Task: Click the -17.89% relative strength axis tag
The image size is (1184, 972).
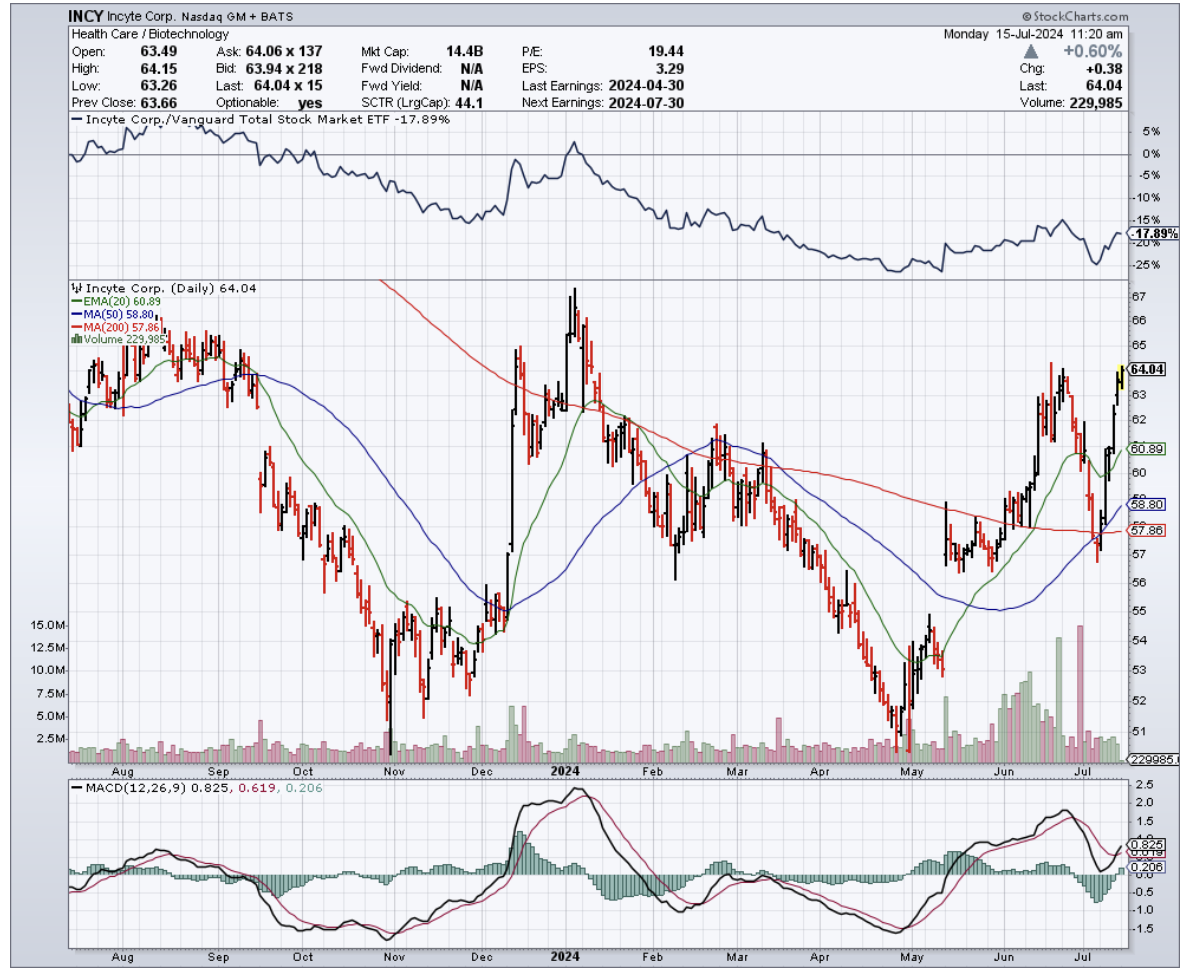Action: coord(1149,234)
